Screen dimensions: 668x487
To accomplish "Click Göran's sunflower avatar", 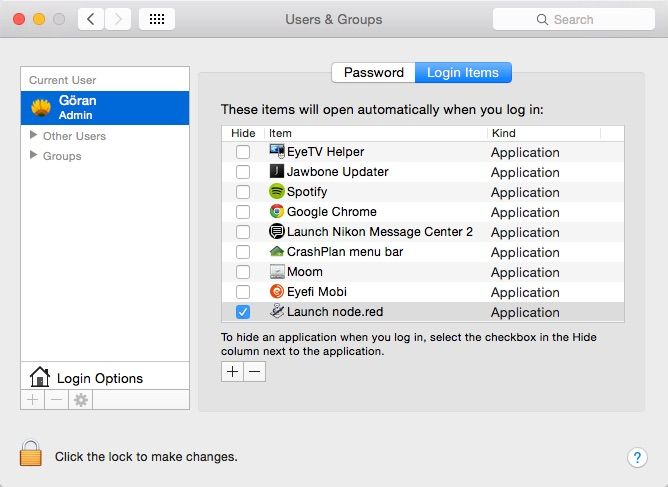I will click(41, 107).
